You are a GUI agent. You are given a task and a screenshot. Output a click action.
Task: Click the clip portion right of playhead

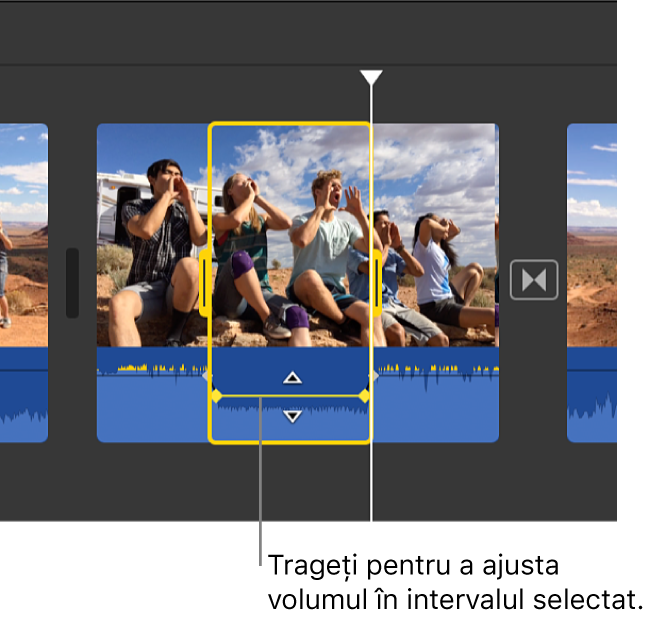coord(435,235)
